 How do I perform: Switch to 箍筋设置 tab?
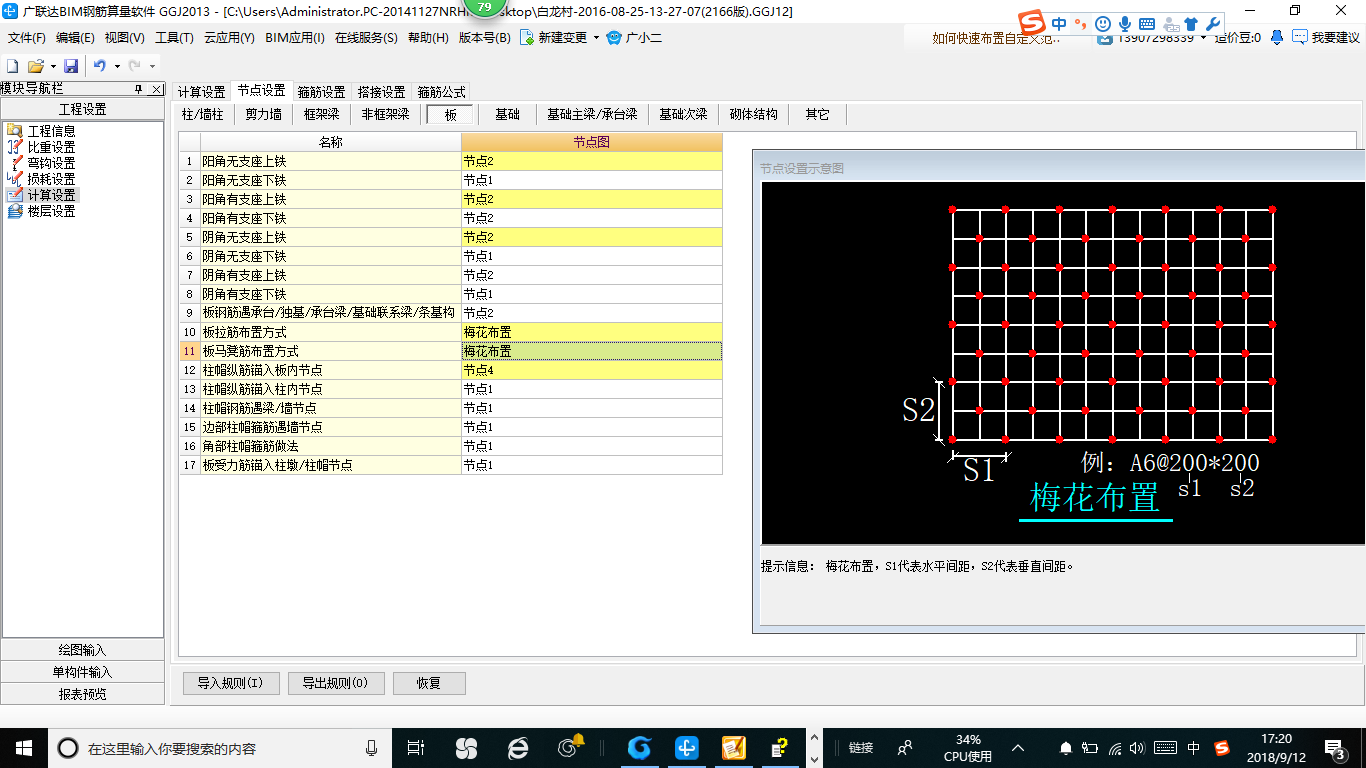coord(321,92)
